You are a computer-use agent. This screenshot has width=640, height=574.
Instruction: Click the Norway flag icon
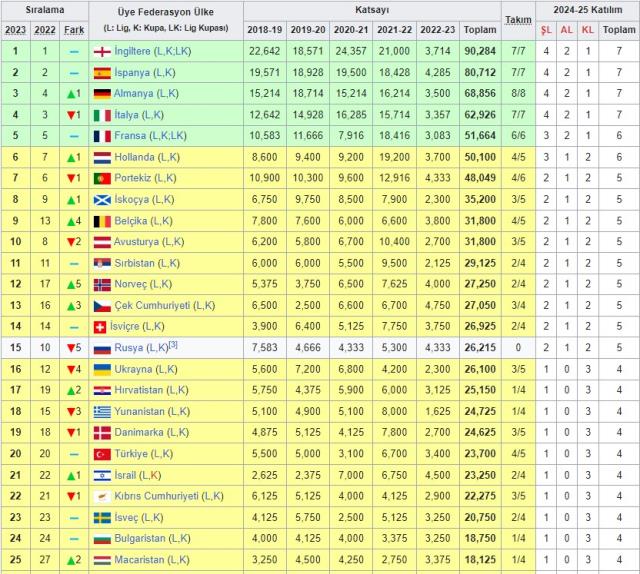point(102,284)
